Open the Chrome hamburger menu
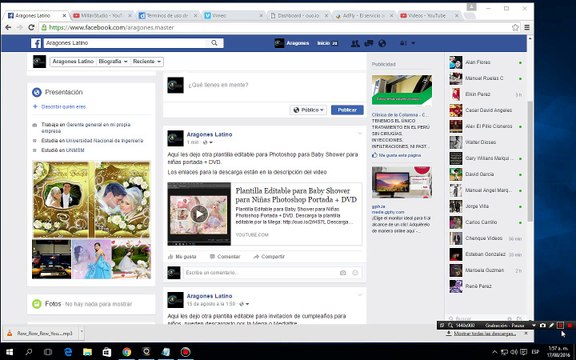Screen dimensions: 576x360 (x=527, y=28)
